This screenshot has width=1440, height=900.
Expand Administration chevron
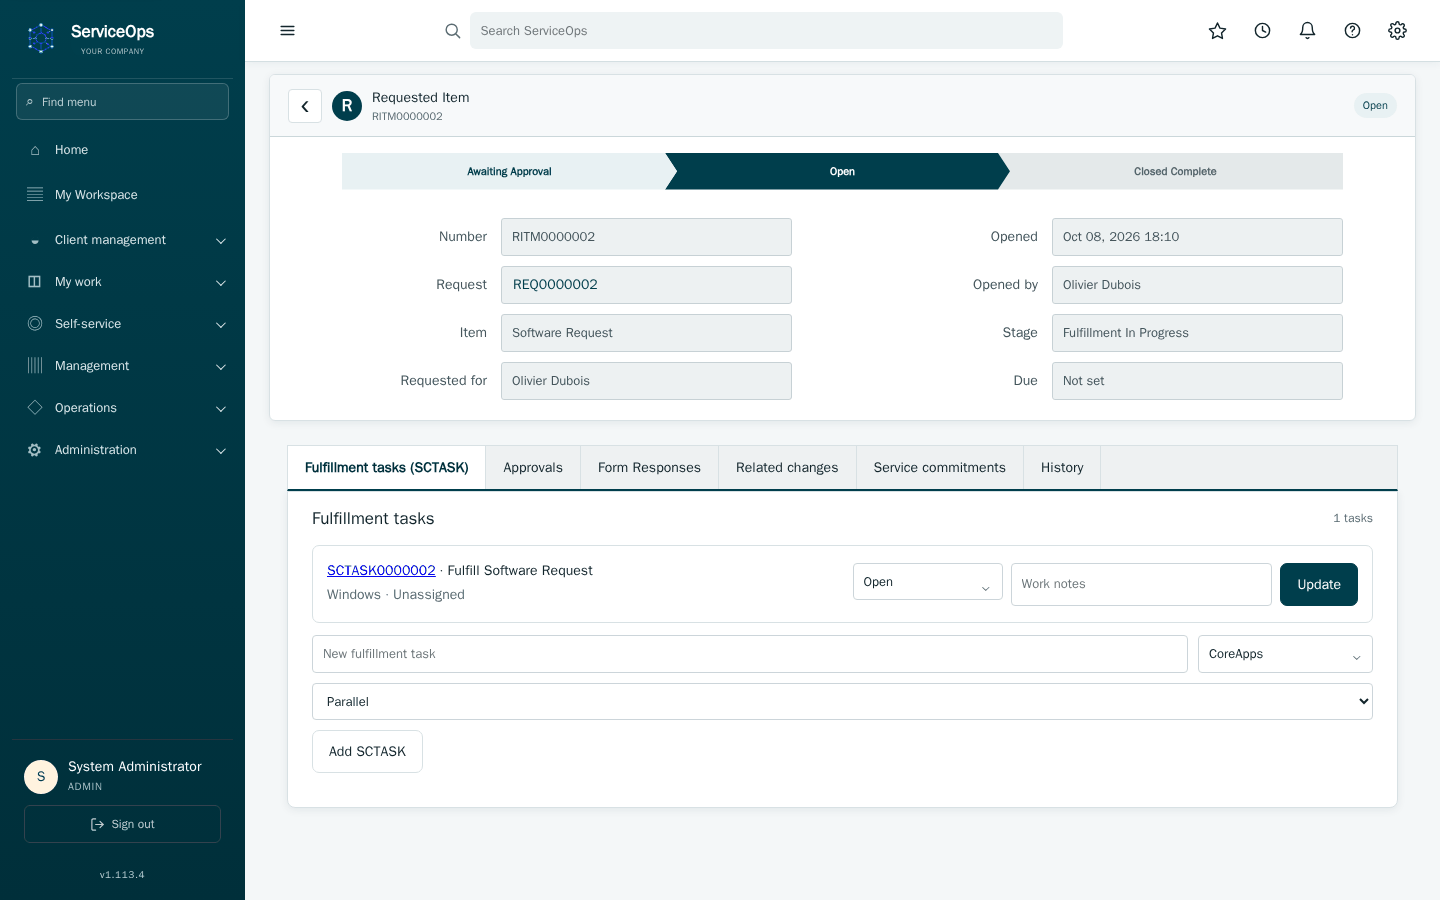(x=221, y=451)
